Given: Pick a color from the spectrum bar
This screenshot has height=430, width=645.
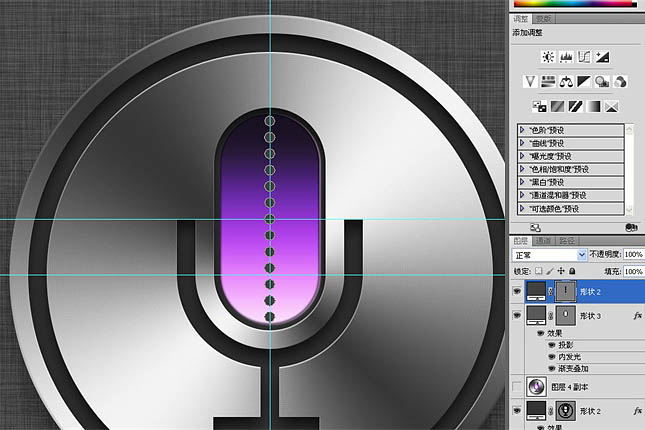Looking at the screenshot, I should [574, 4].
